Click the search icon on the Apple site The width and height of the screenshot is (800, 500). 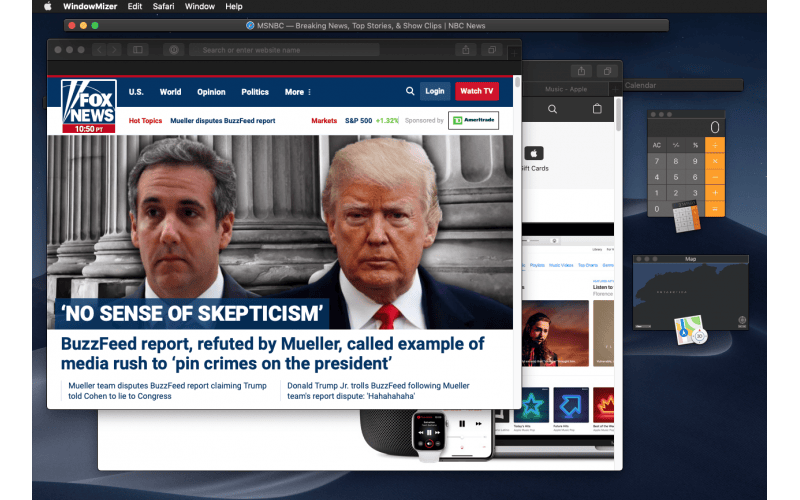552,109
